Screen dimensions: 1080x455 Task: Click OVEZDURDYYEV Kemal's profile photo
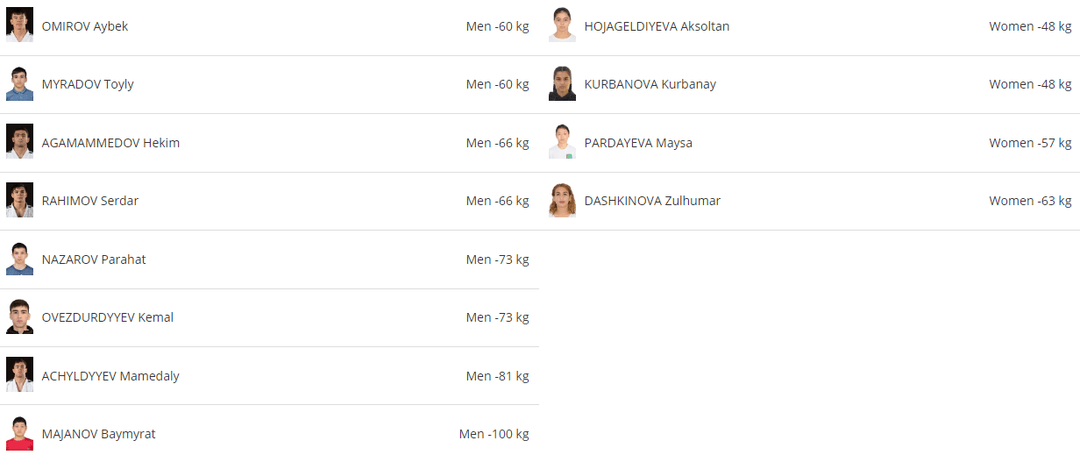[x=20, y=317]
